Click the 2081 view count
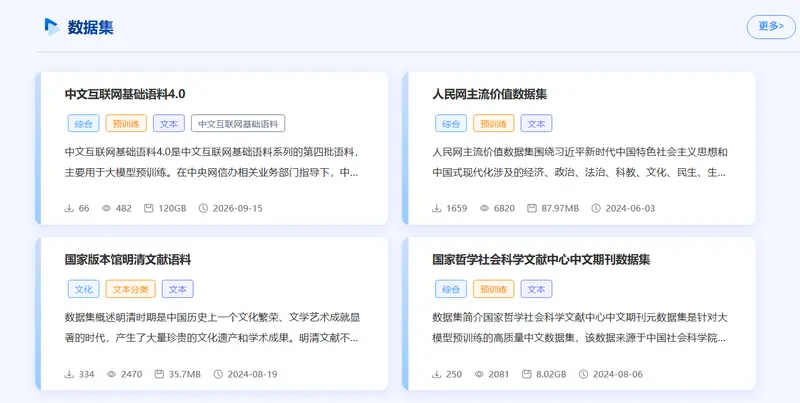Image resolution: width=800 pixels, height=403 pixels. [x=499, y=374]
